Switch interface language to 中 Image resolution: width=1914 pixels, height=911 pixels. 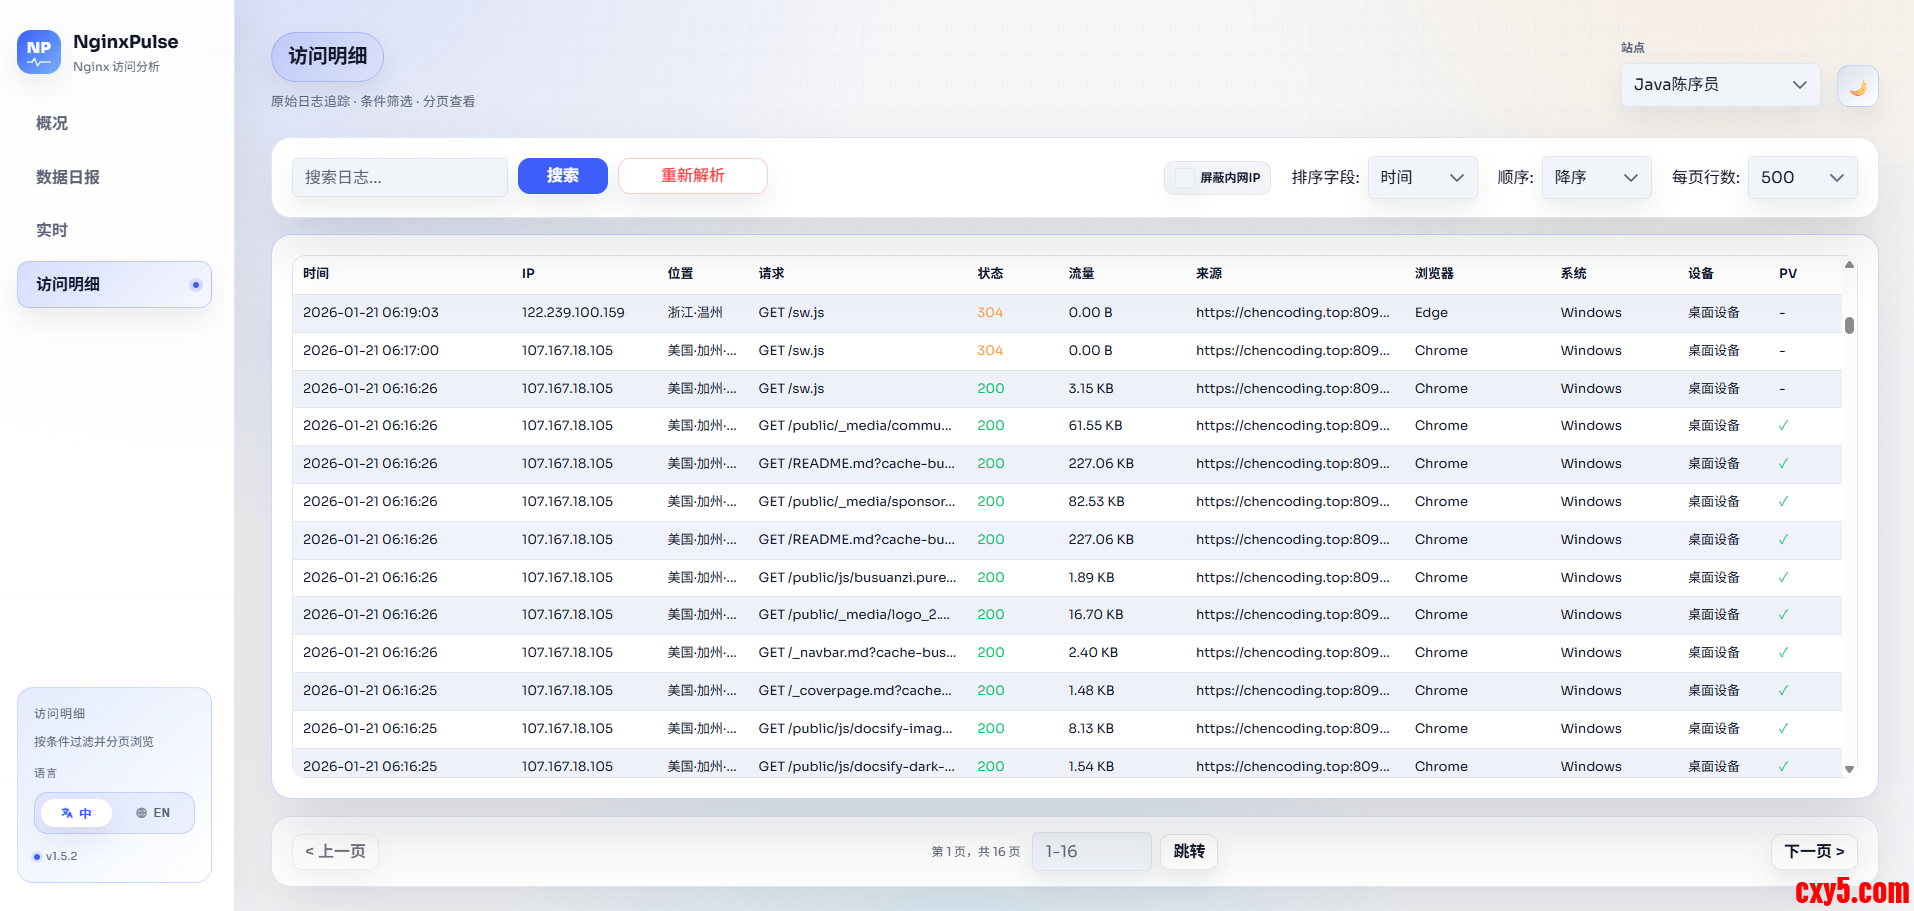(77, 813)
